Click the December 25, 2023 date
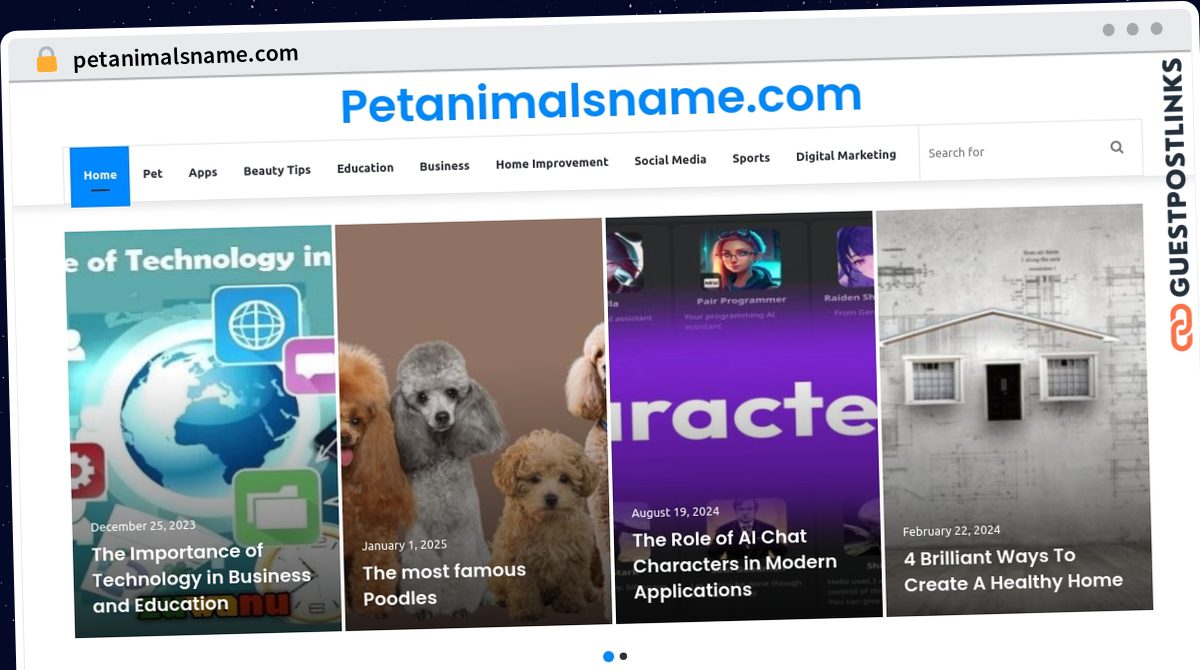The height and width of the screenshot is (670, 1200). [x=143, y=526]
